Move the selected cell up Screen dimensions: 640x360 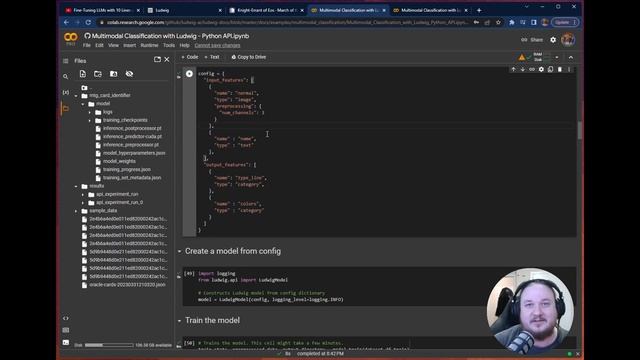click(513, 69)
